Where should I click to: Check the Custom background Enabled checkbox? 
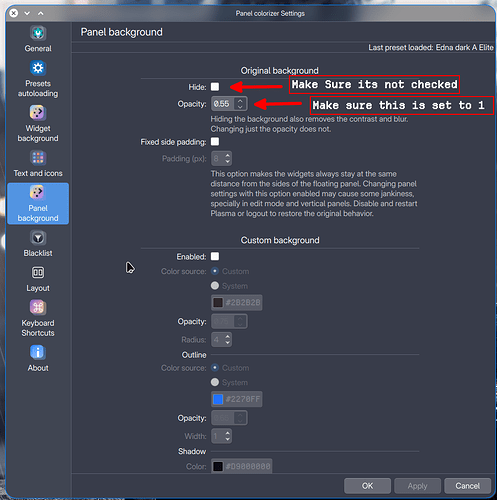pyautogui.click(x=215, y=256)
